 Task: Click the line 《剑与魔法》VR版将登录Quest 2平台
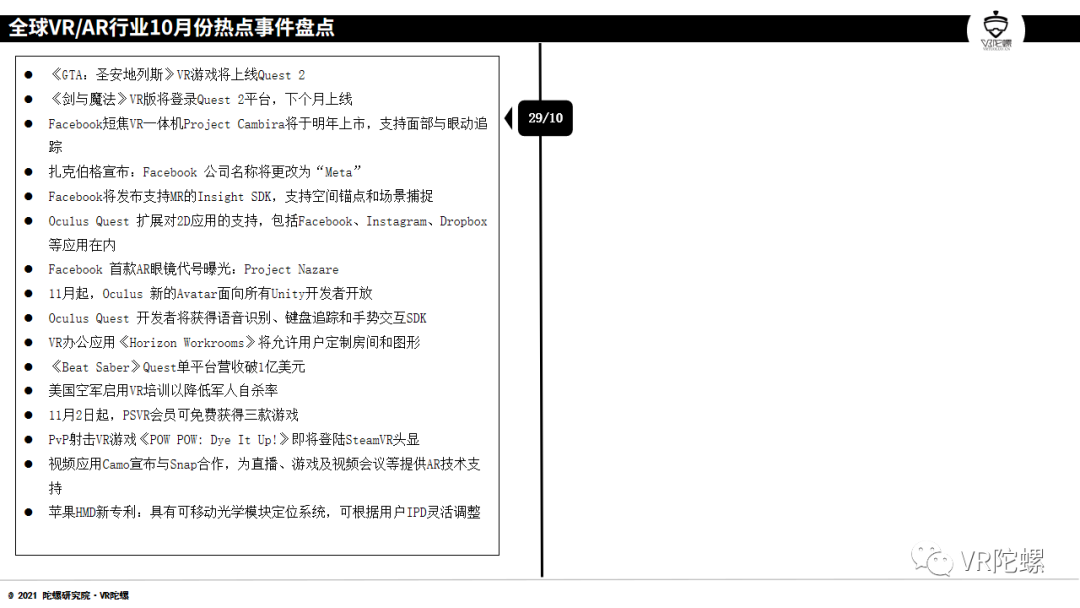click(200, 99)
